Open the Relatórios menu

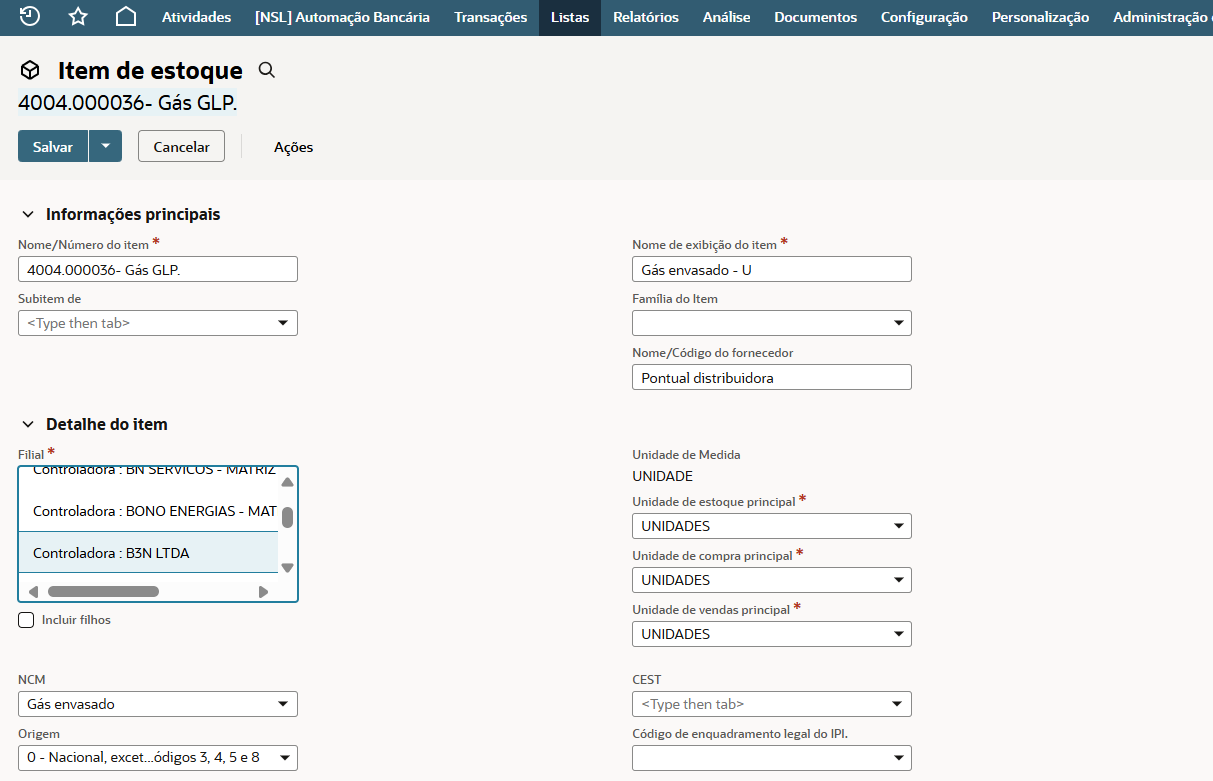tap(645, 17)
